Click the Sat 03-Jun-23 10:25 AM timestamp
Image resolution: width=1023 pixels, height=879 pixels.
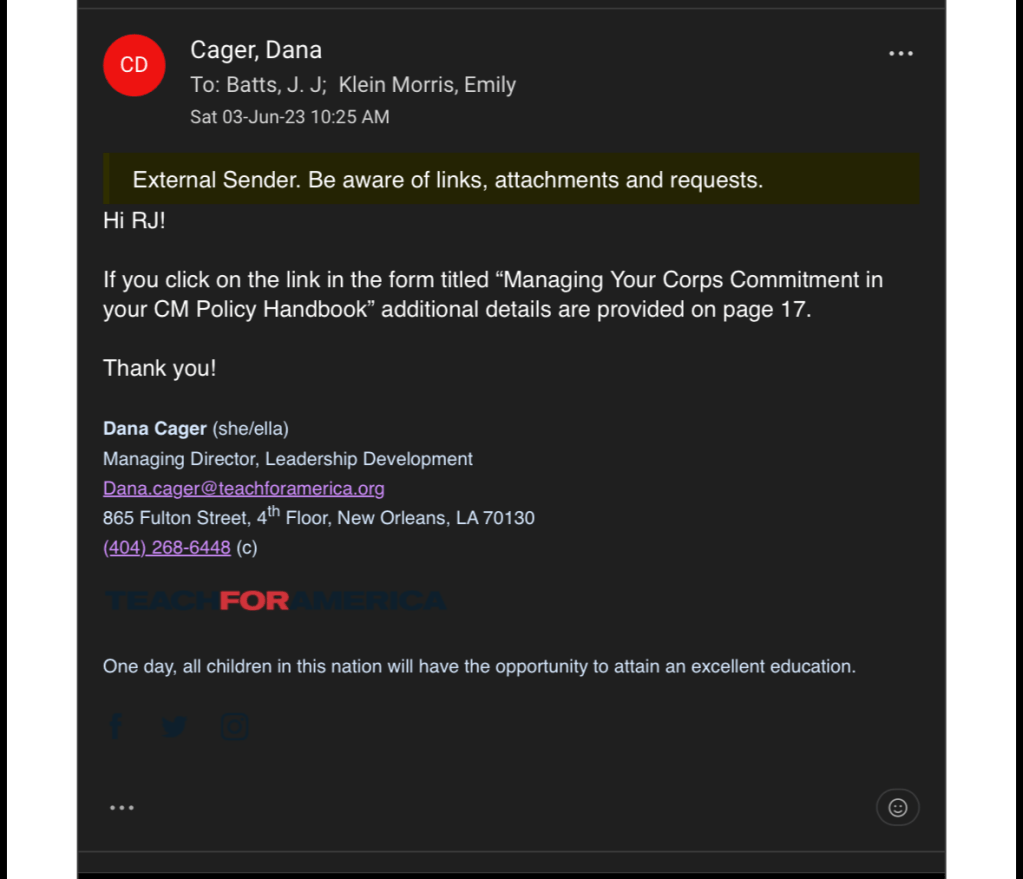pyautogui.click(x=290, y=117)
